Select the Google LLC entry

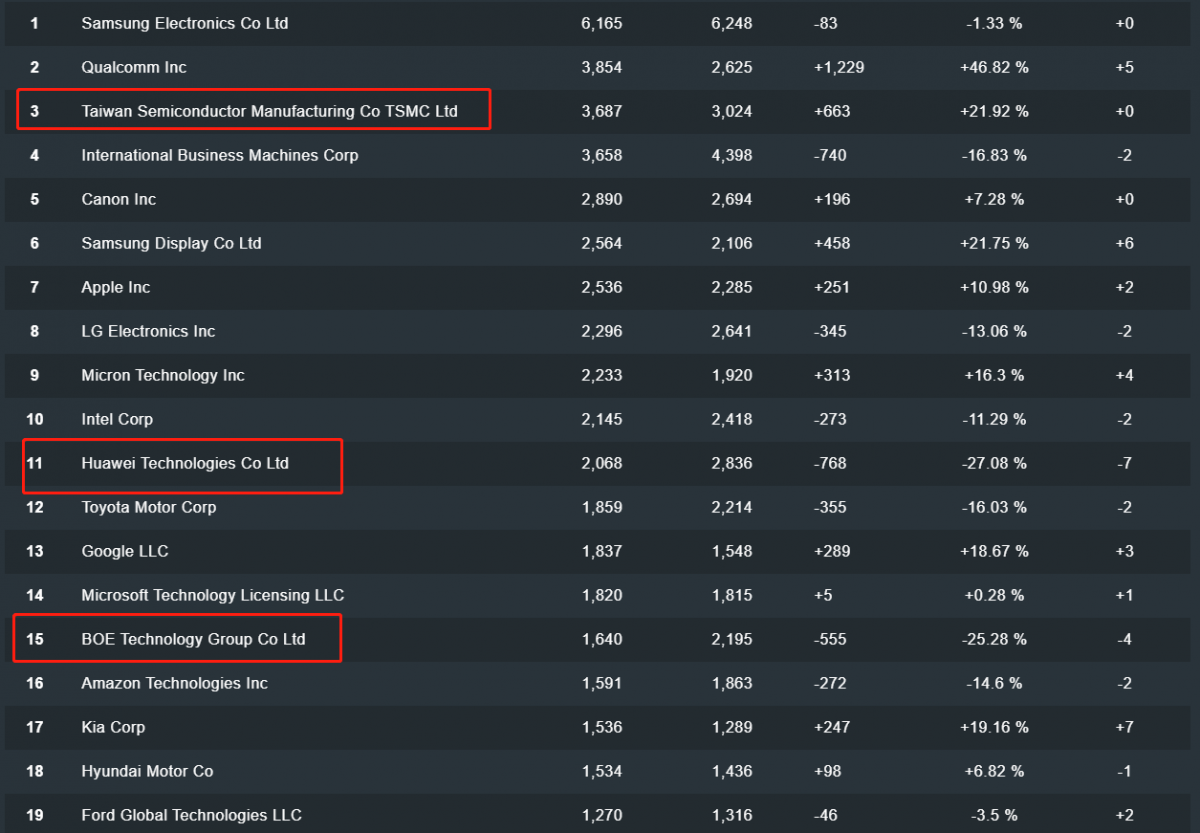(x=125, y=551)
